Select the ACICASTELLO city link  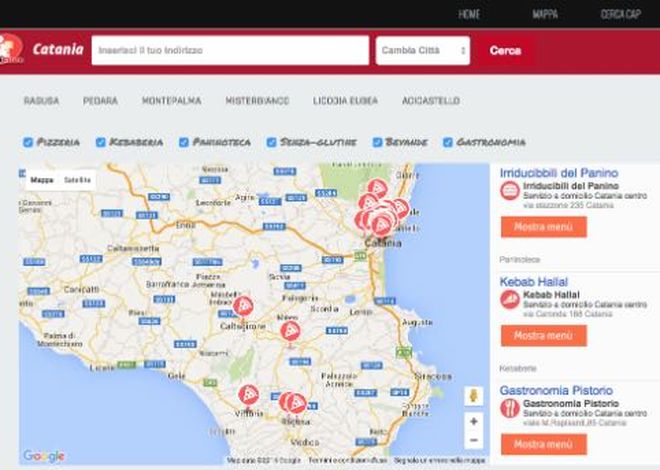[431, 101]
